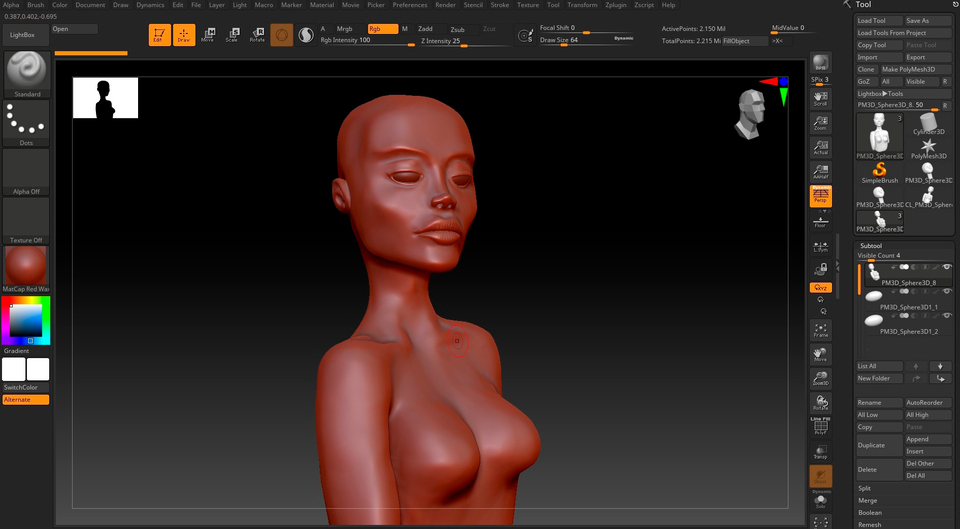Expand the Split section
Image resolution: width=960 pixels, height=529 pixels.
tap(865, 488)
